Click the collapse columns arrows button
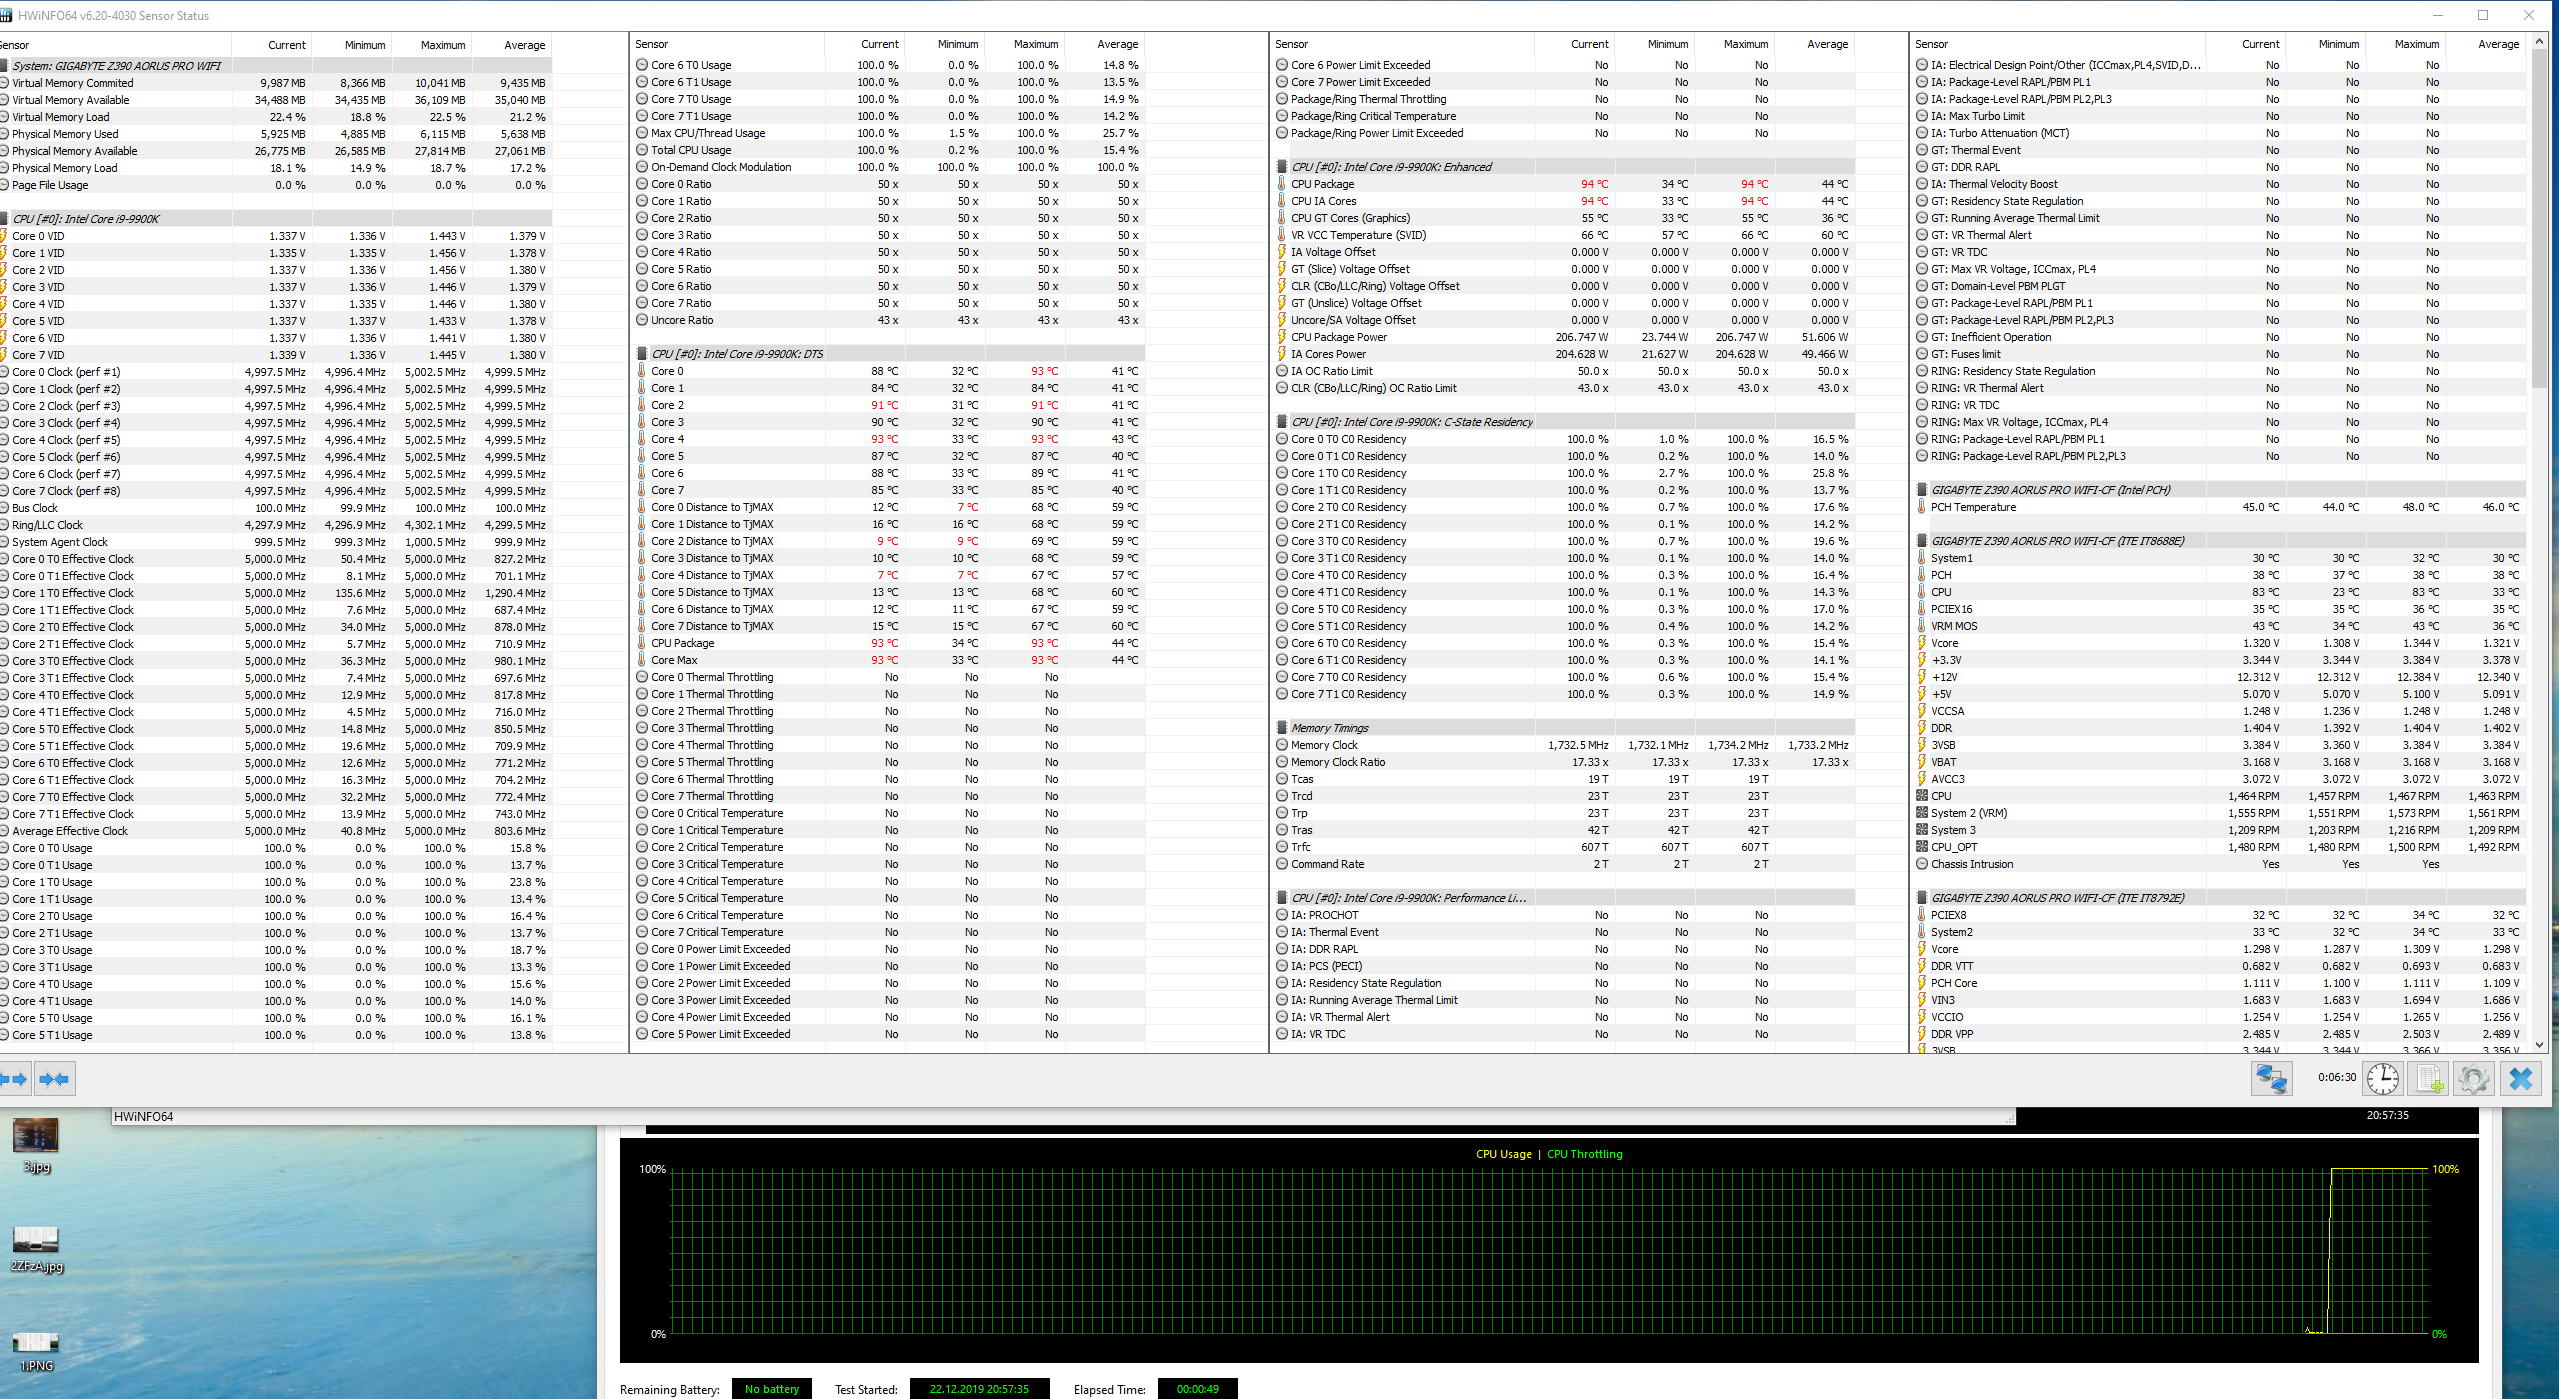The height and width of the screenshot is (1399, 2559). [54, 1079]
